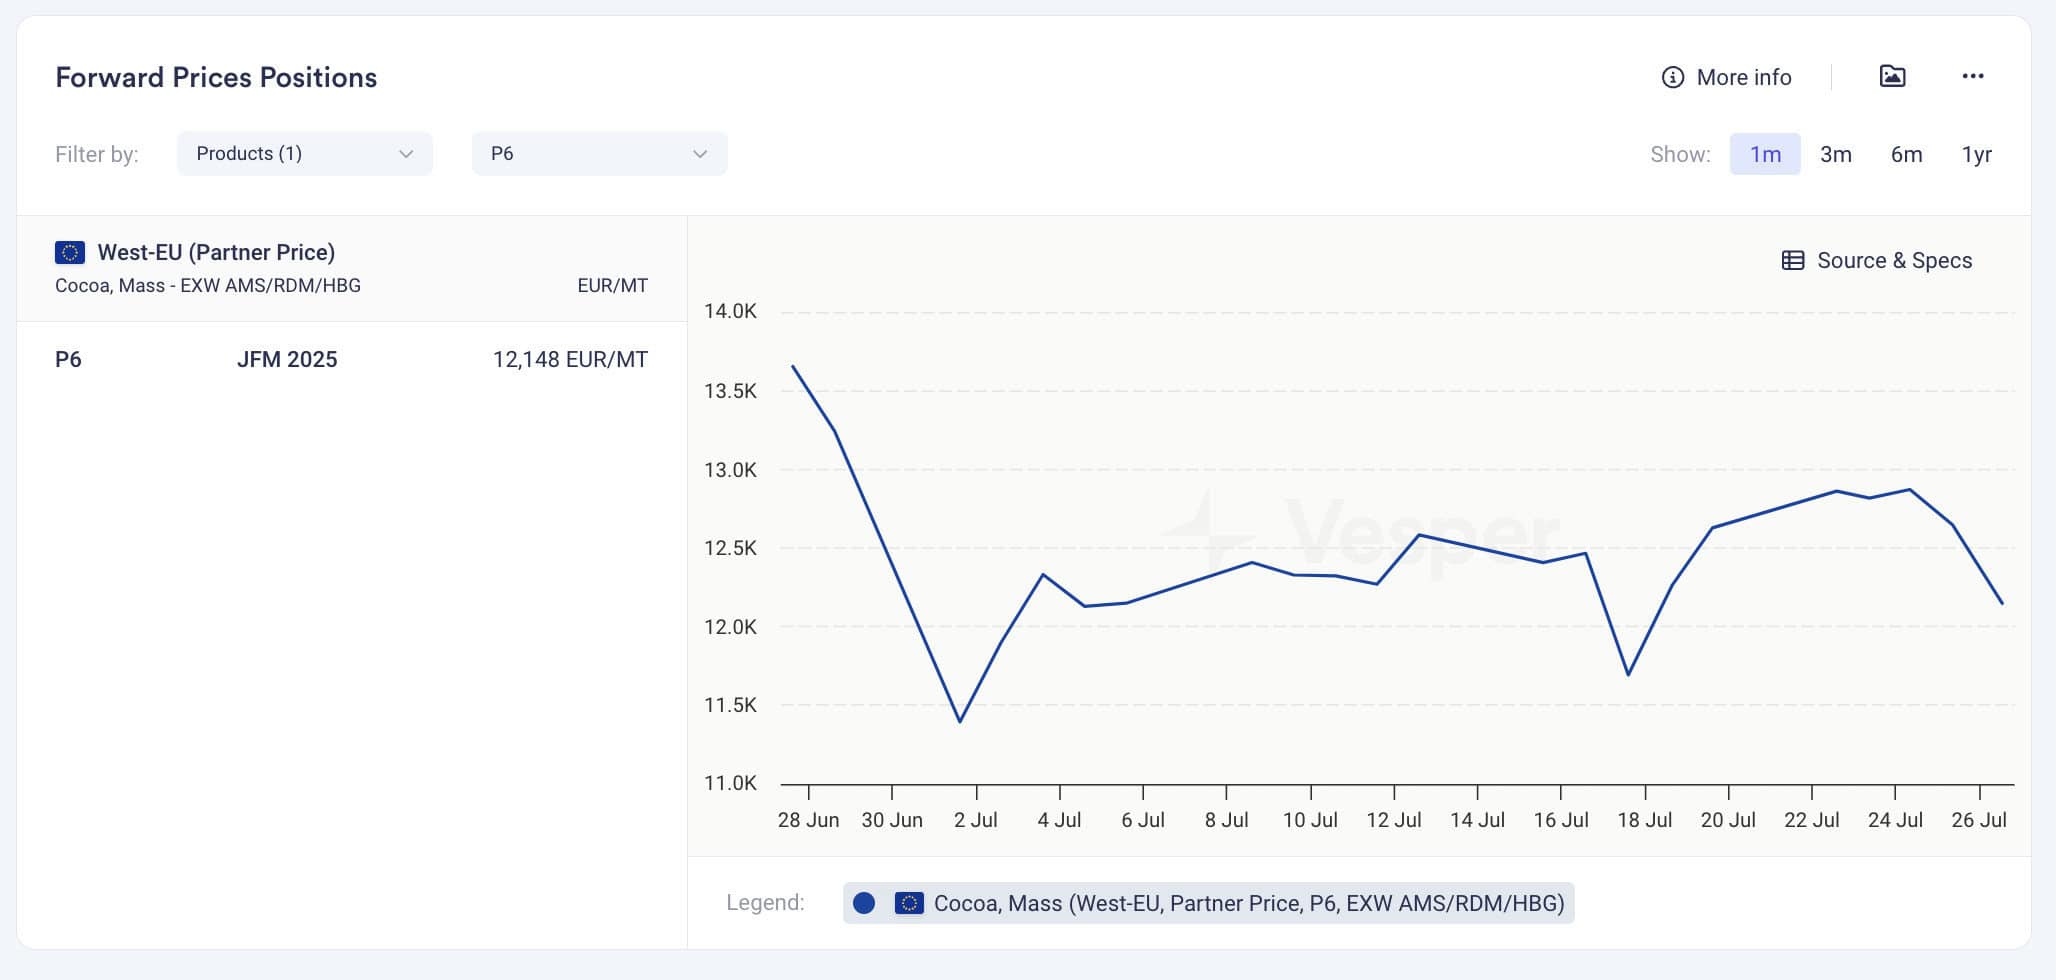
Task: Click the Show label
Action: tap(1680, 154)
